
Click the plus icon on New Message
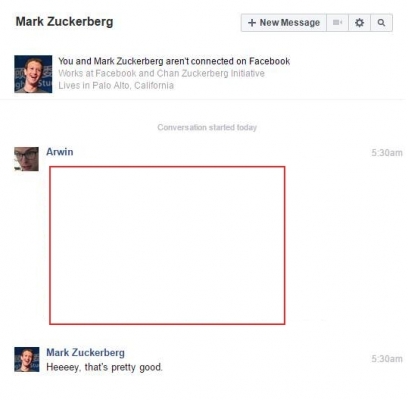(x=252, y=23)
